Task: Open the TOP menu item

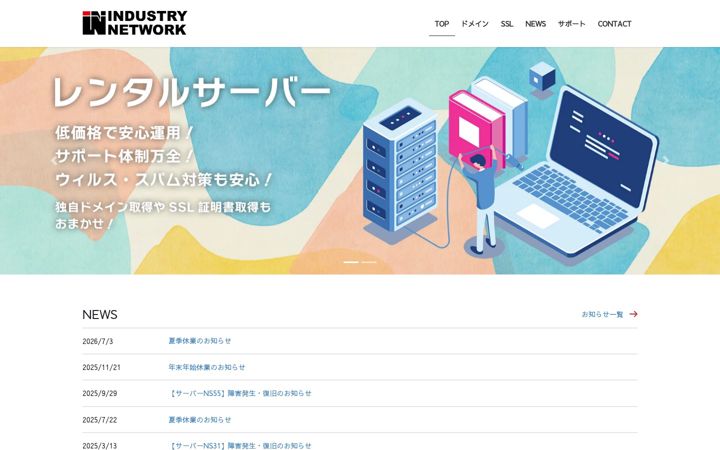Action: (x=442, y=24)
